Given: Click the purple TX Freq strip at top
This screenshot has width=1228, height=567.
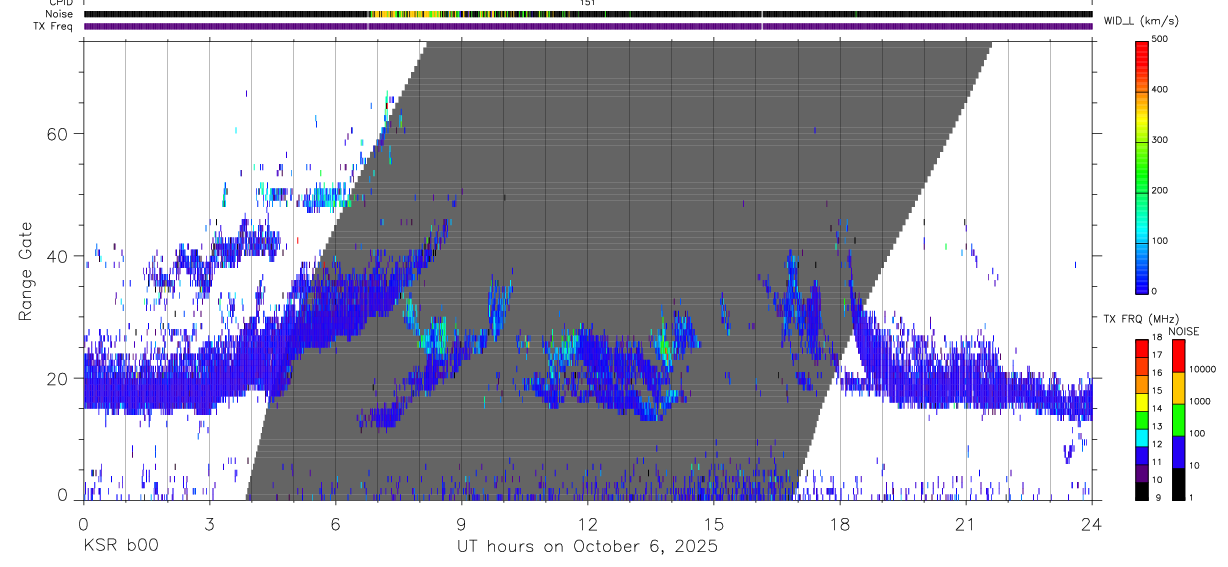Looking at the screenshot, I should (587, 25).
